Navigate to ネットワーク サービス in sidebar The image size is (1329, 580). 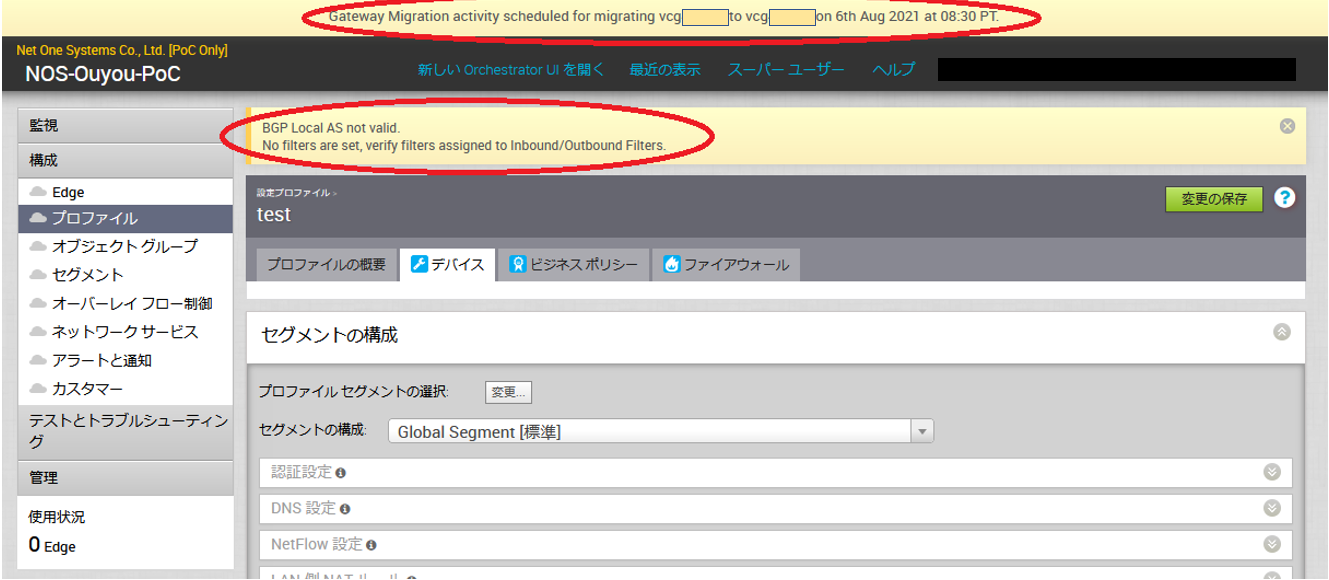point(126,332)
